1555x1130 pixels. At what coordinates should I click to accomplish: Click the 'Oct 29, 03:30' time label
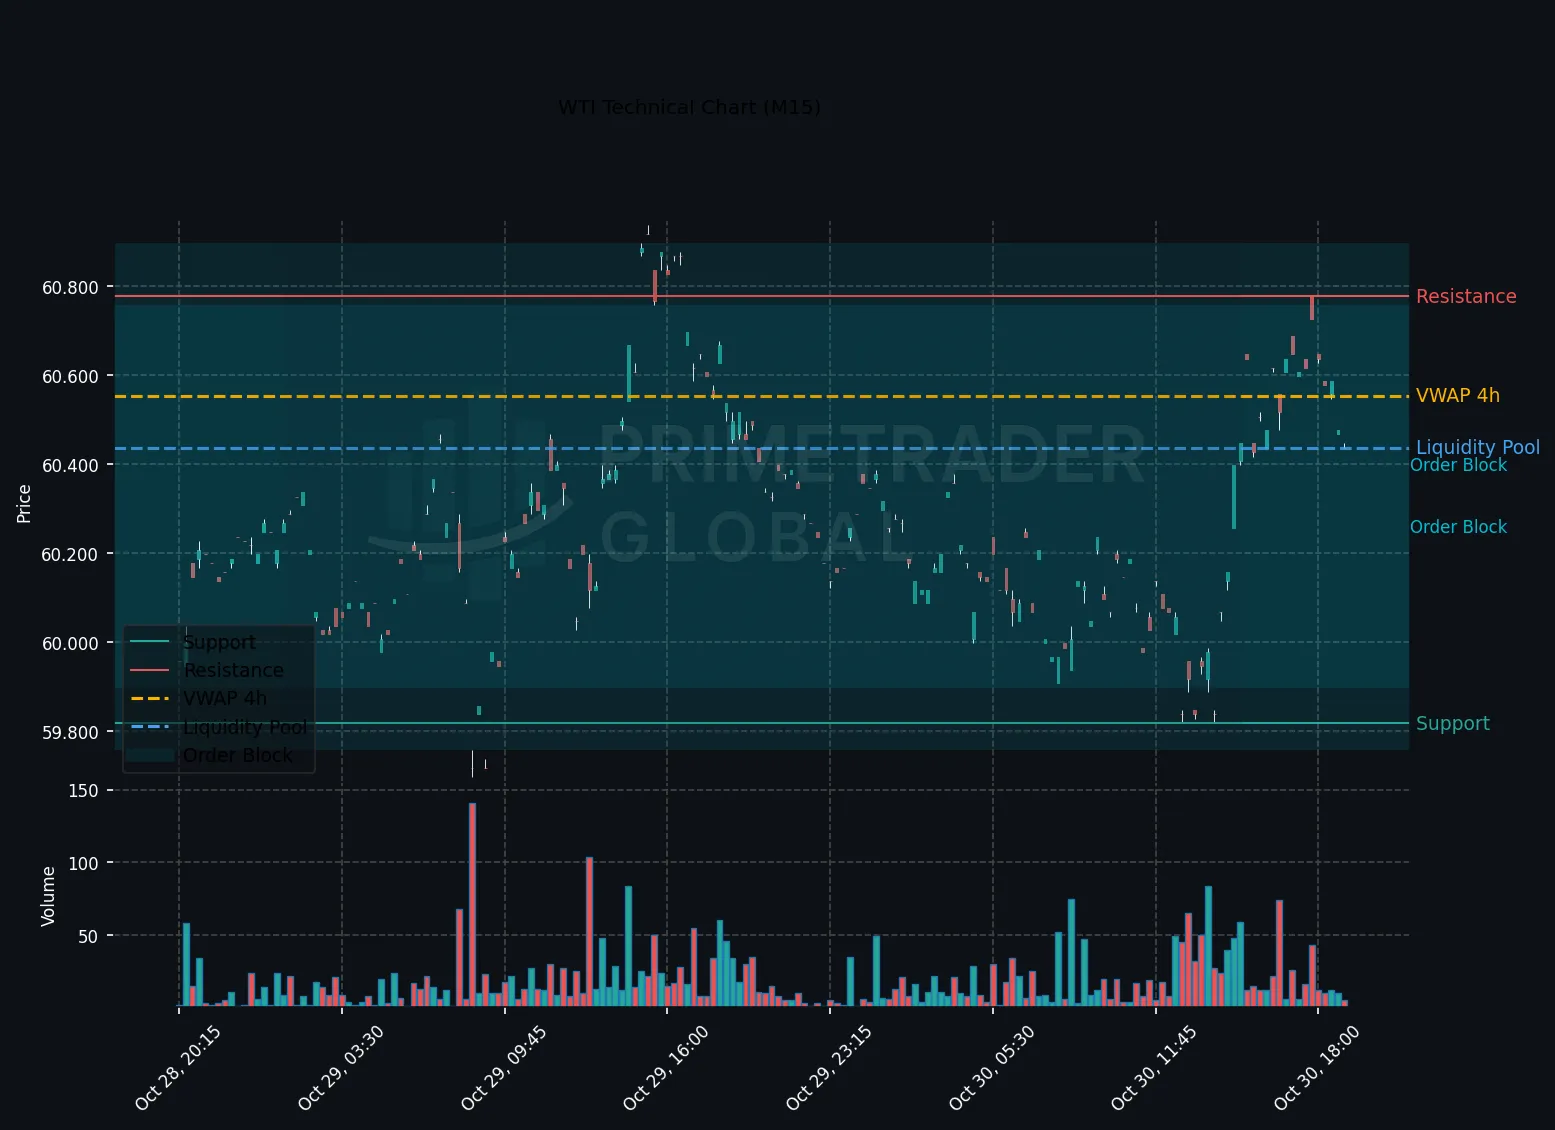[x=341, y=1068]
